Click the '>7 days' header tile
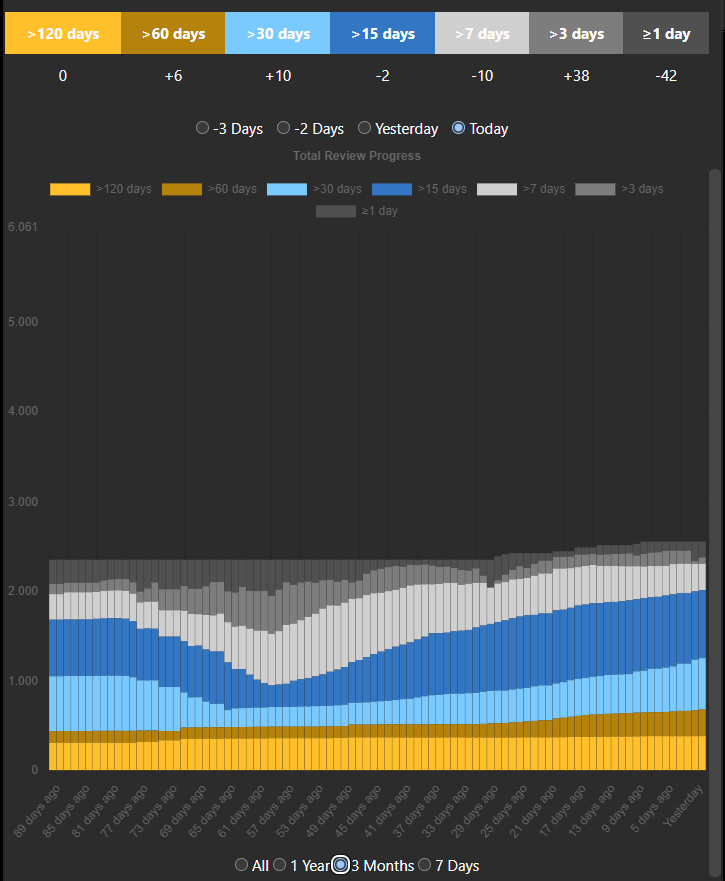725x881 pixels. (482, 34)
